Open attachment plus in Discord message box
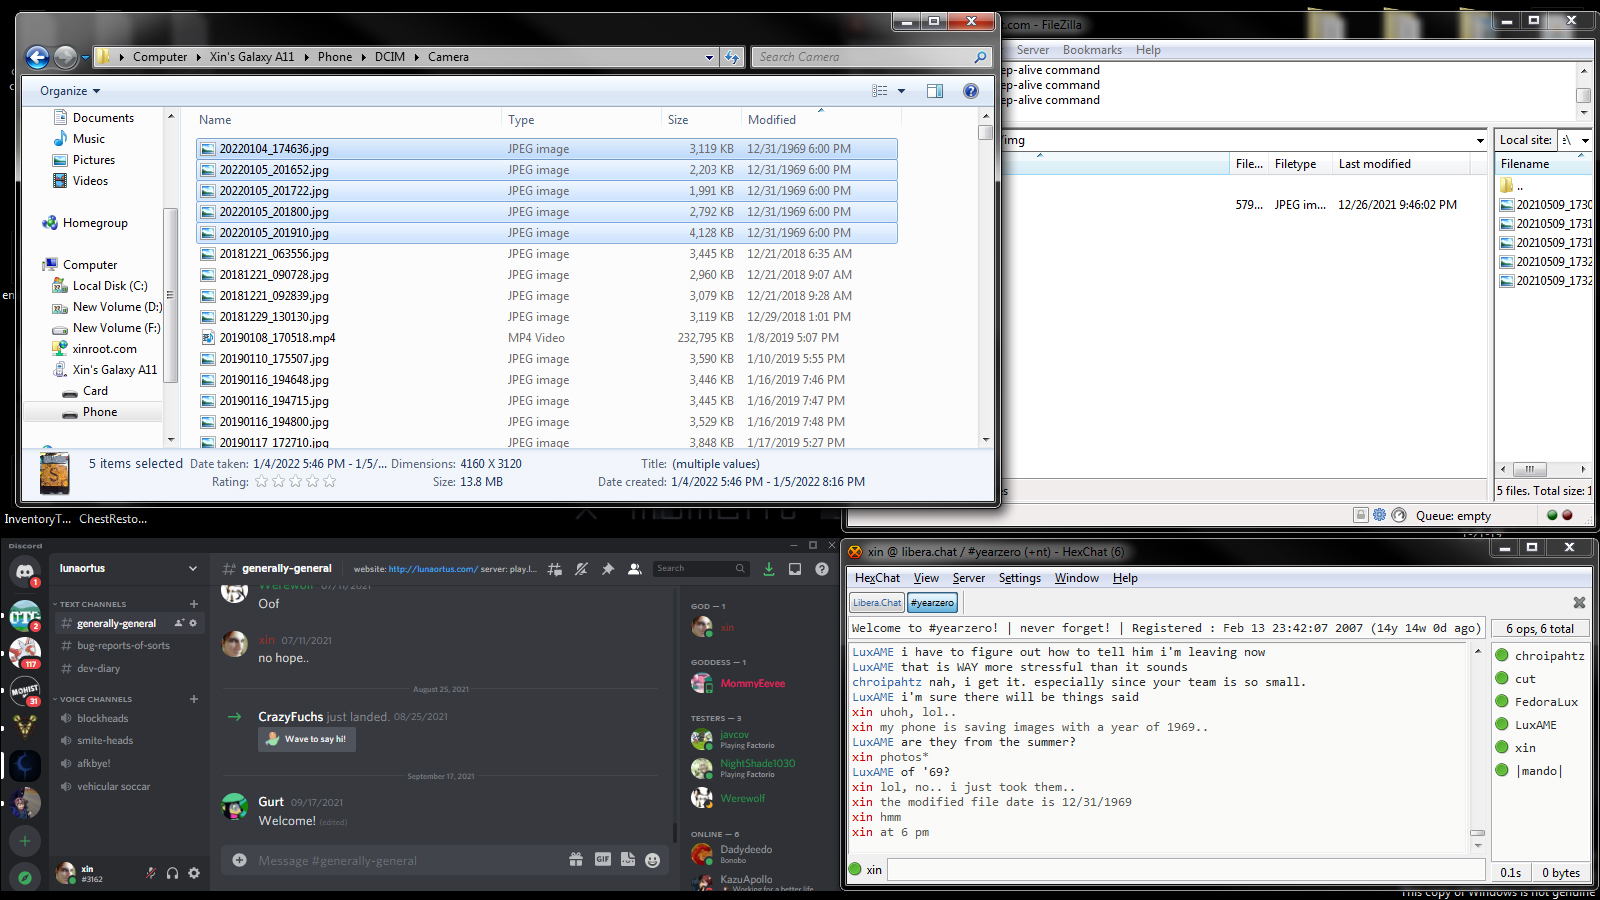This screenshot has width=1600, height=900. click(239, 860)
